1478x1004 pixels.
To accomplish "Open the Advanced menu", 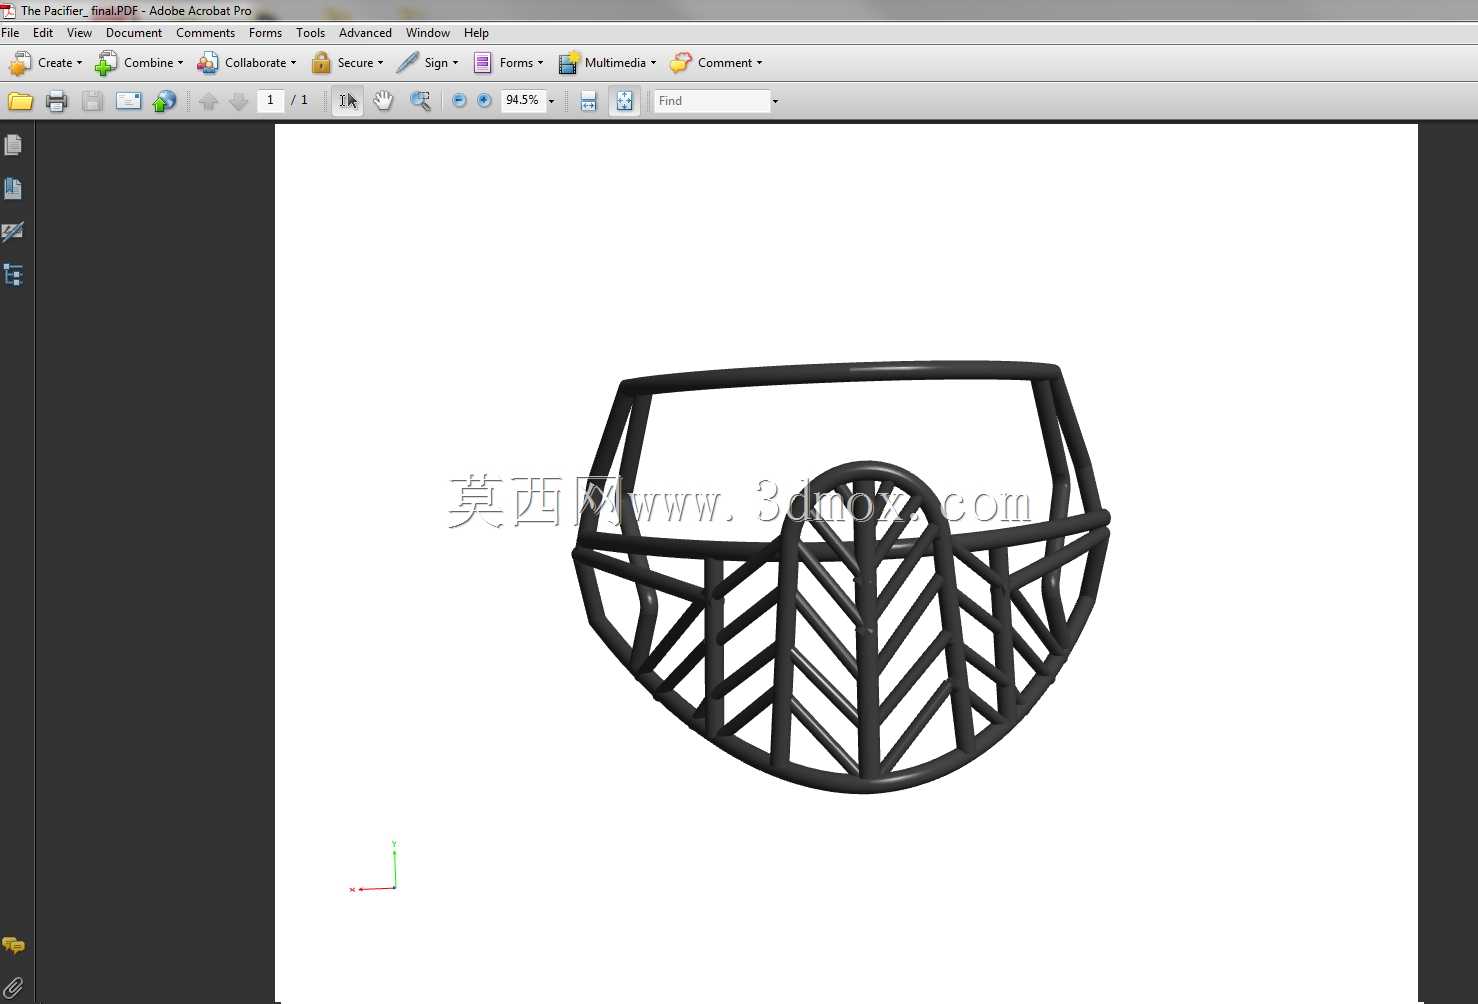I will click(x=365, y=33).
